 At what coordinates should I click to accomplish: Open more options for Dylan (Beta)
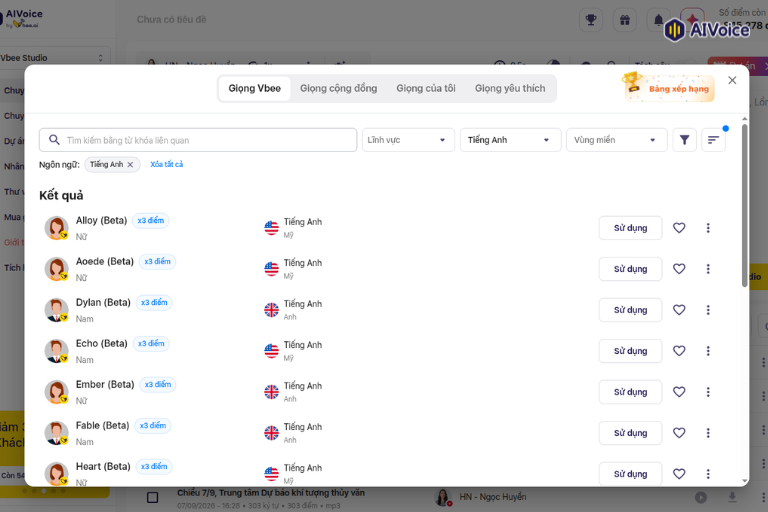click(708, 310)
